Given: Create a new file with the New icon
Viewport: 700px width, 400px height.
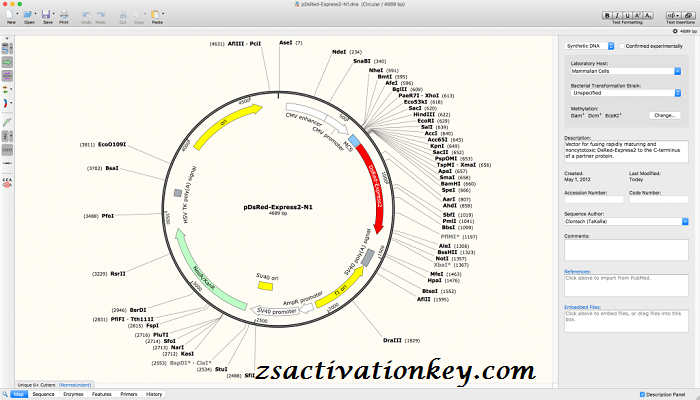Looking at the screenshot, I should tap(10, 15).
